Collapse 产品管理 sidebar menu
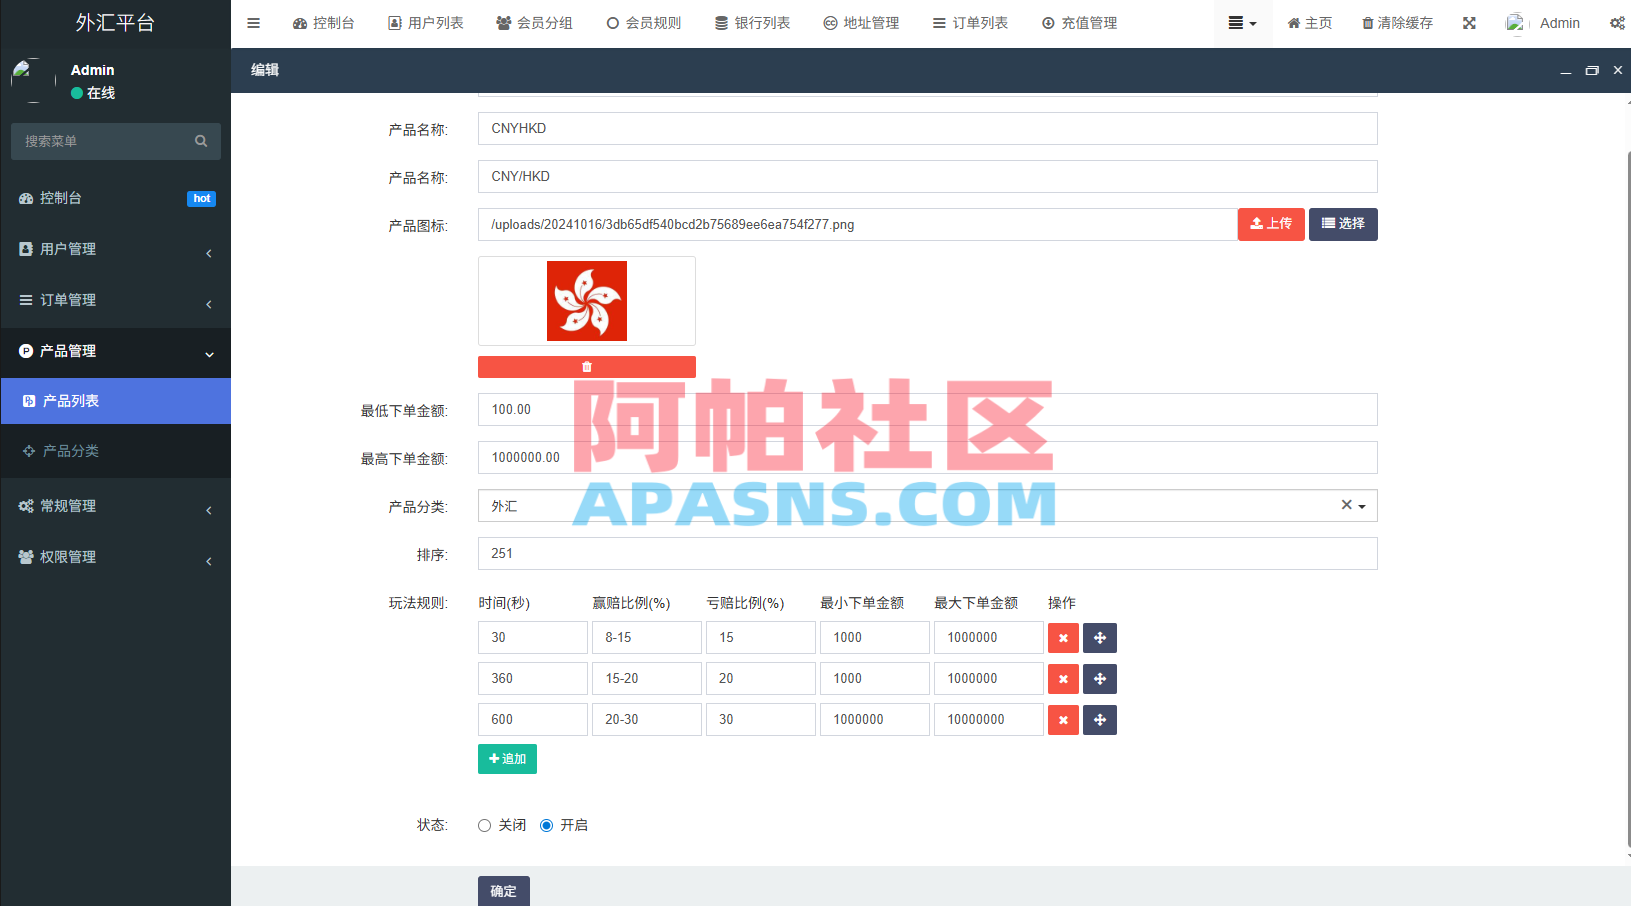The image size is (1631, 906). 116,351
